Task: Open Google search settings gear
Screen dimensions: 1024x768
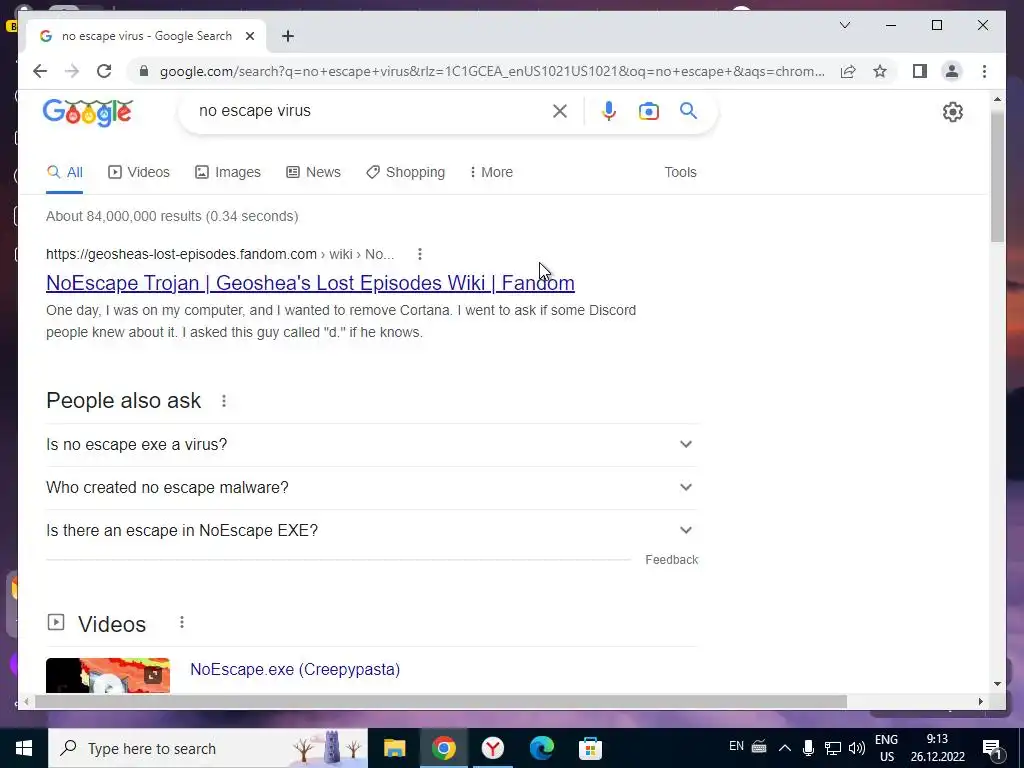Action: [953, 112]
